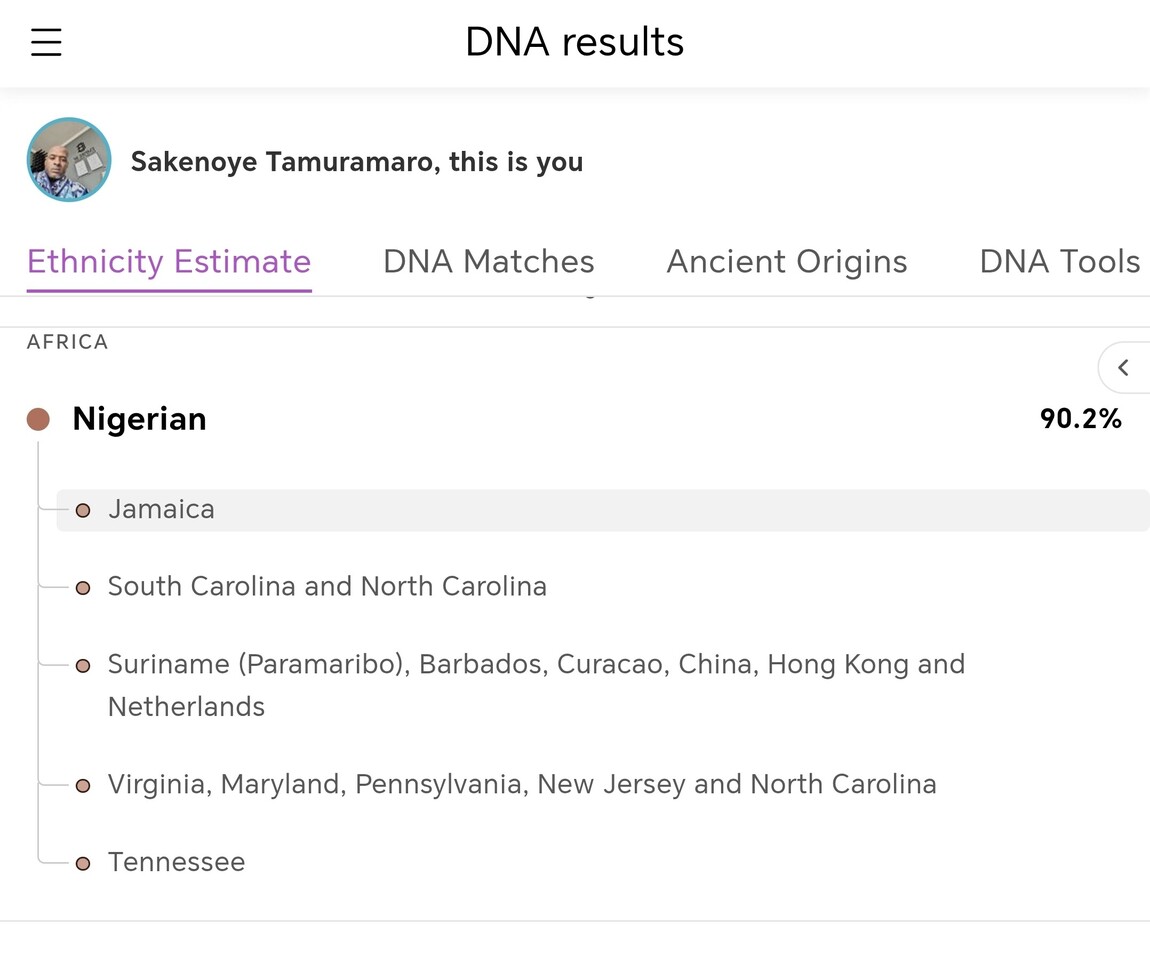Switch to the DNA Matches tab
1150x957 pixels.
tap(487, 261)
